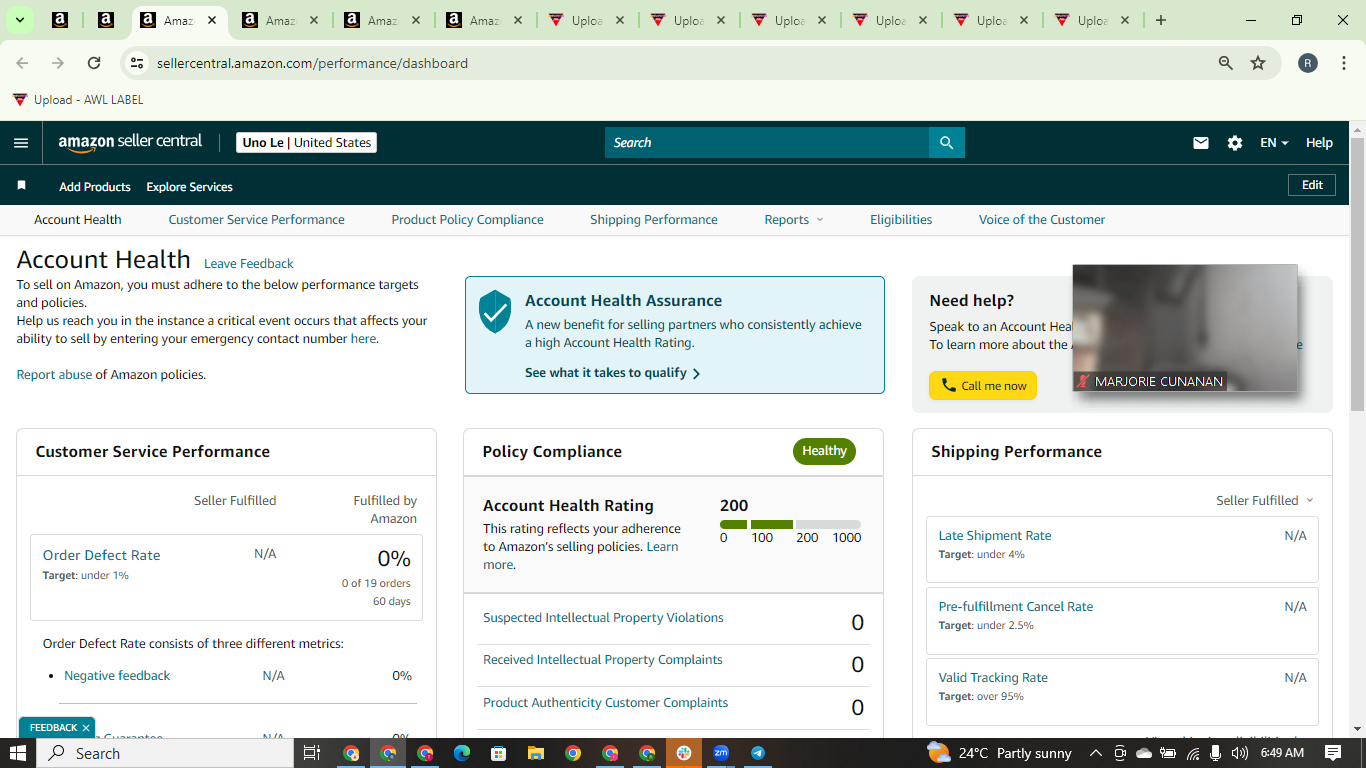This screenshot has height=768, width=1366.
Task: Open the Chrome profile avatar R
Action: point(1308,63)
